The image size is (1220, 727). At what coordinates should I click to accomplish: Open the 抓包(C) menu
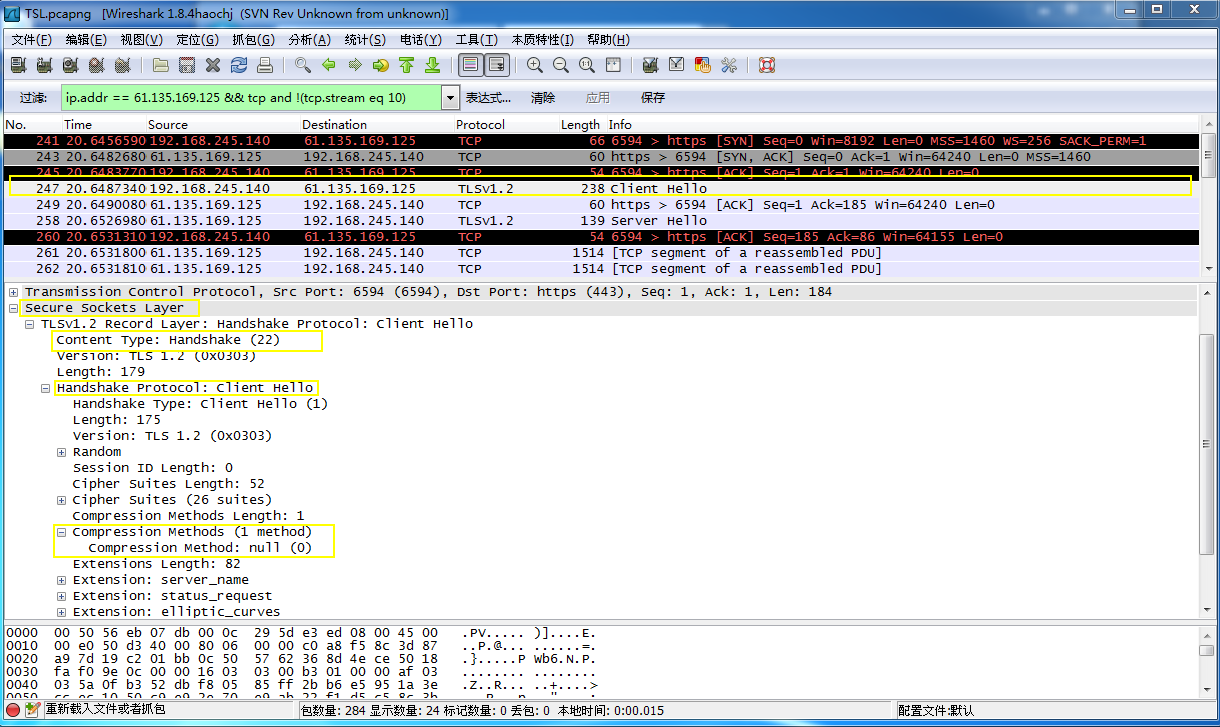[x=253, y=40]
